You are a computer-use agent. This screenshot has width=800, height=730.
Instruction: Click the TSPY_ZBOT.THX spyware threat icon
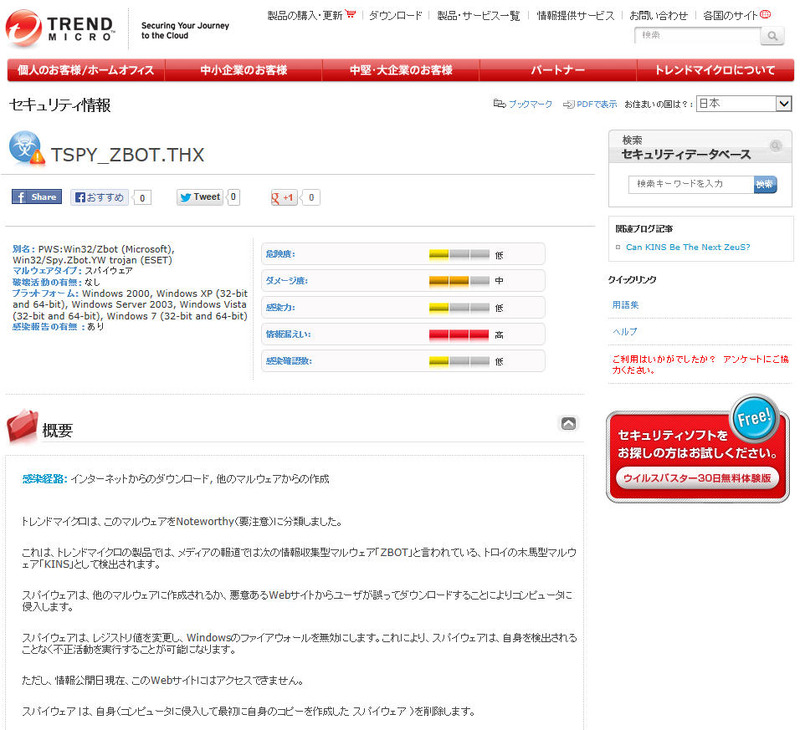(x=27, y=149)
